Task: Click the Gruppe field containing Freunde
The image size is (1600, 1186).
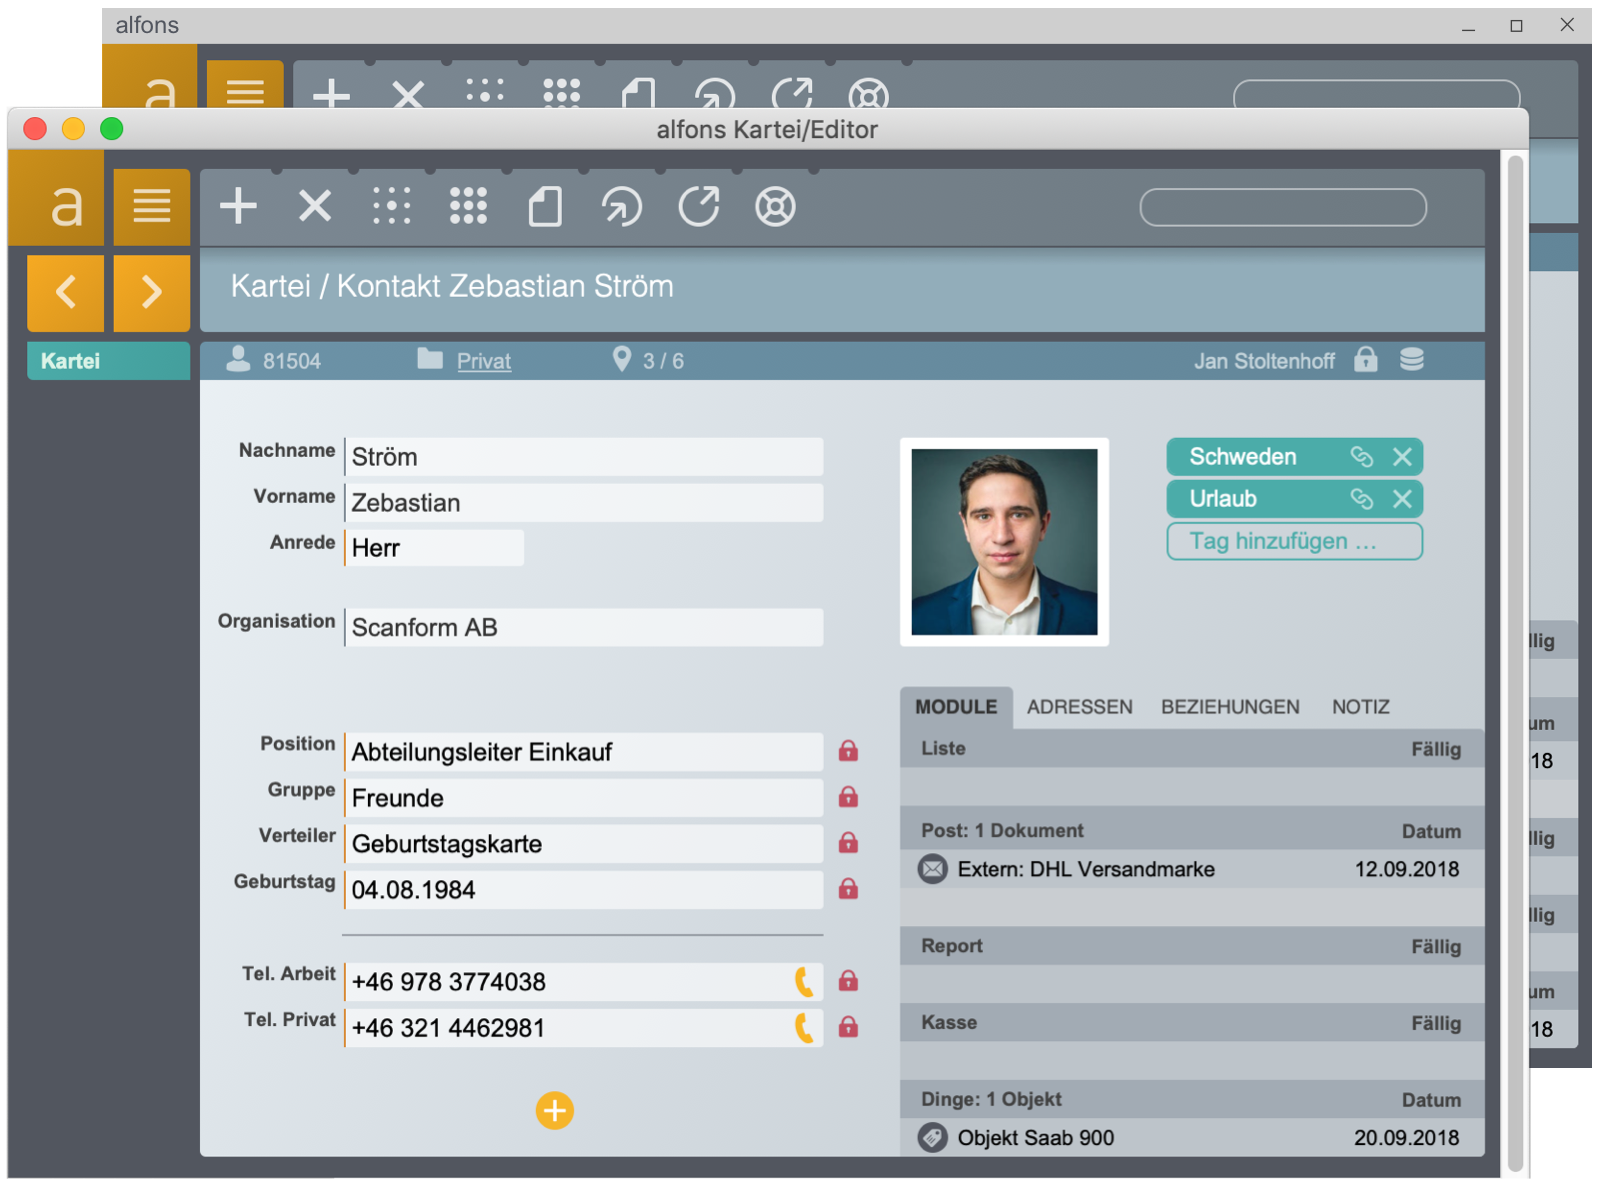Action: pos(584,798)
